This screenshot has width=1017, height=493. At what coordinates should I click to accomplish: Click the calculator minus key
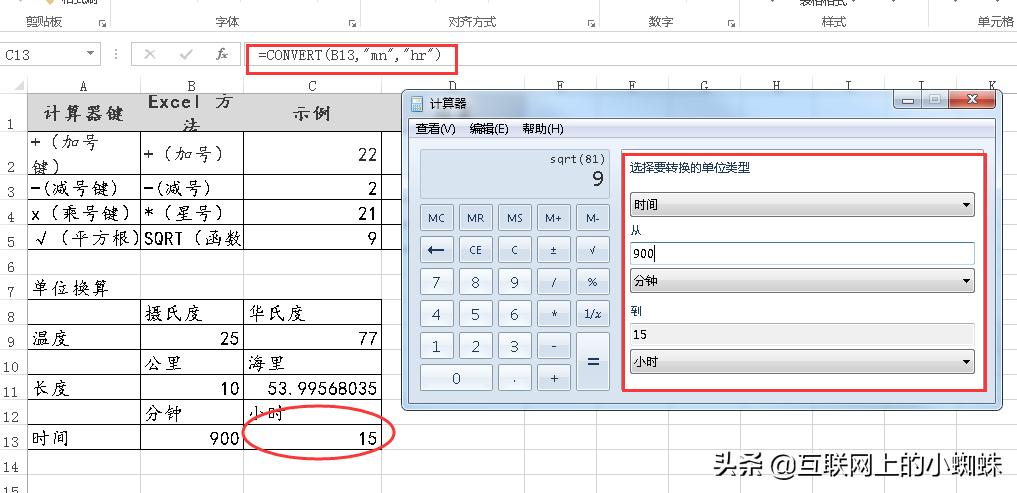pos(553,346)
